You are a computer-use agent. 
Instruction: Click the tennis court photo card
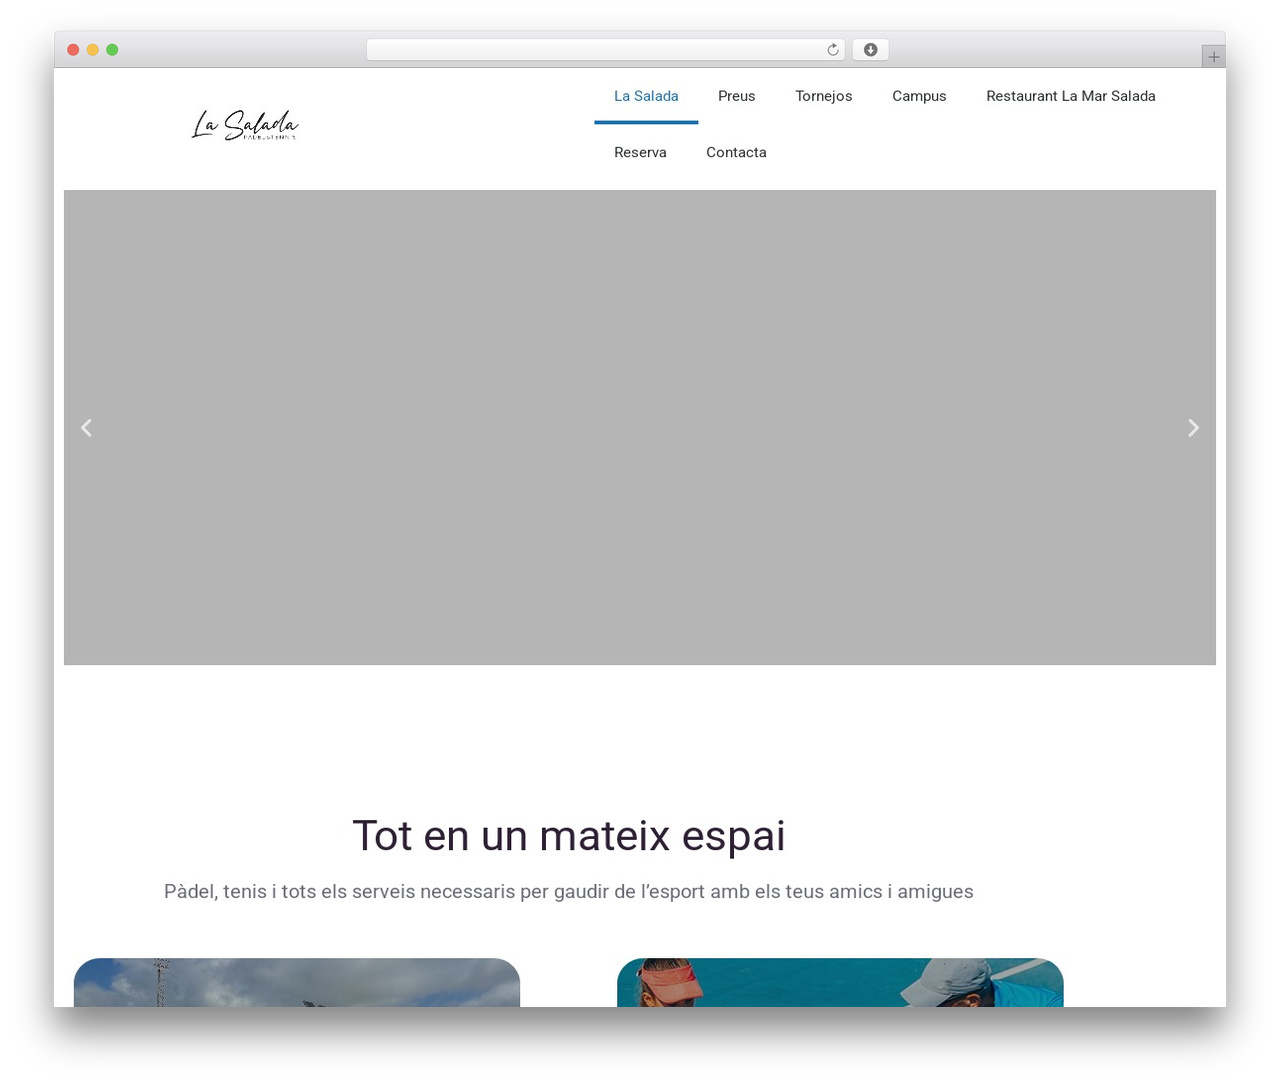[x=297, y=983]
